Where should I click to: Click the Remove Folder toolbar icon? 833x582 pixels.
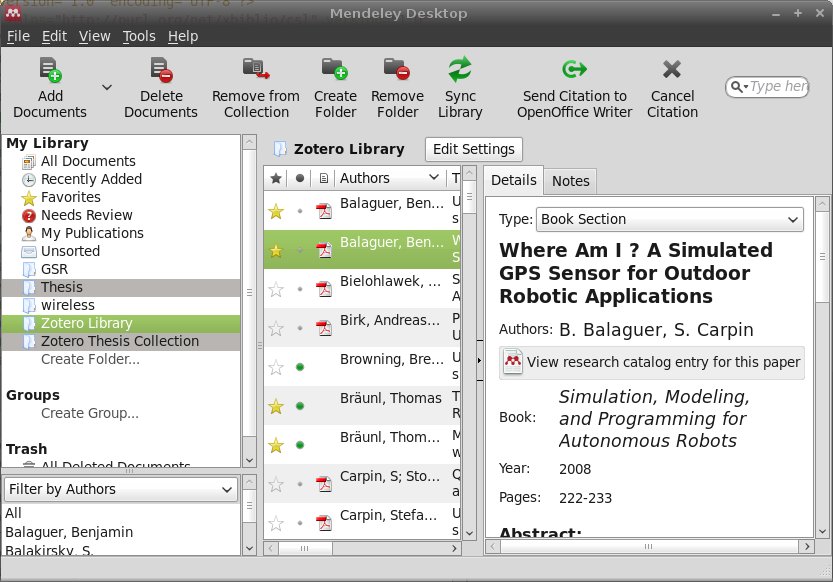[397, 69]
